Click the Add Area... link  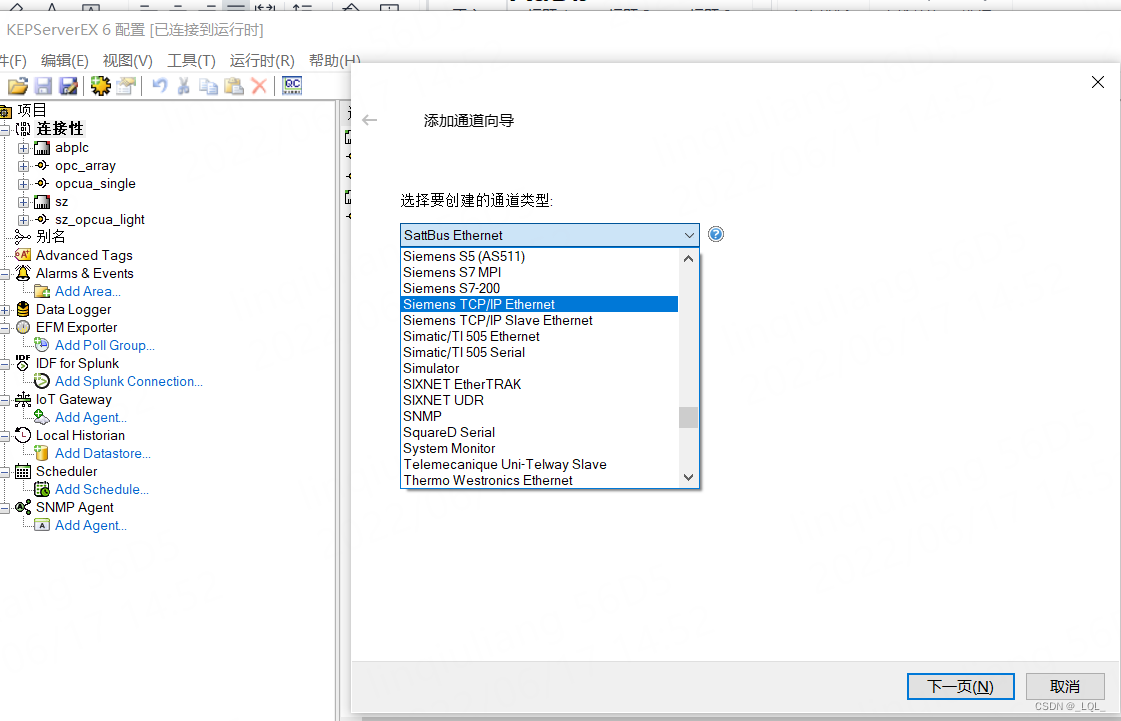pyautogui.click(x=87, y=291)
